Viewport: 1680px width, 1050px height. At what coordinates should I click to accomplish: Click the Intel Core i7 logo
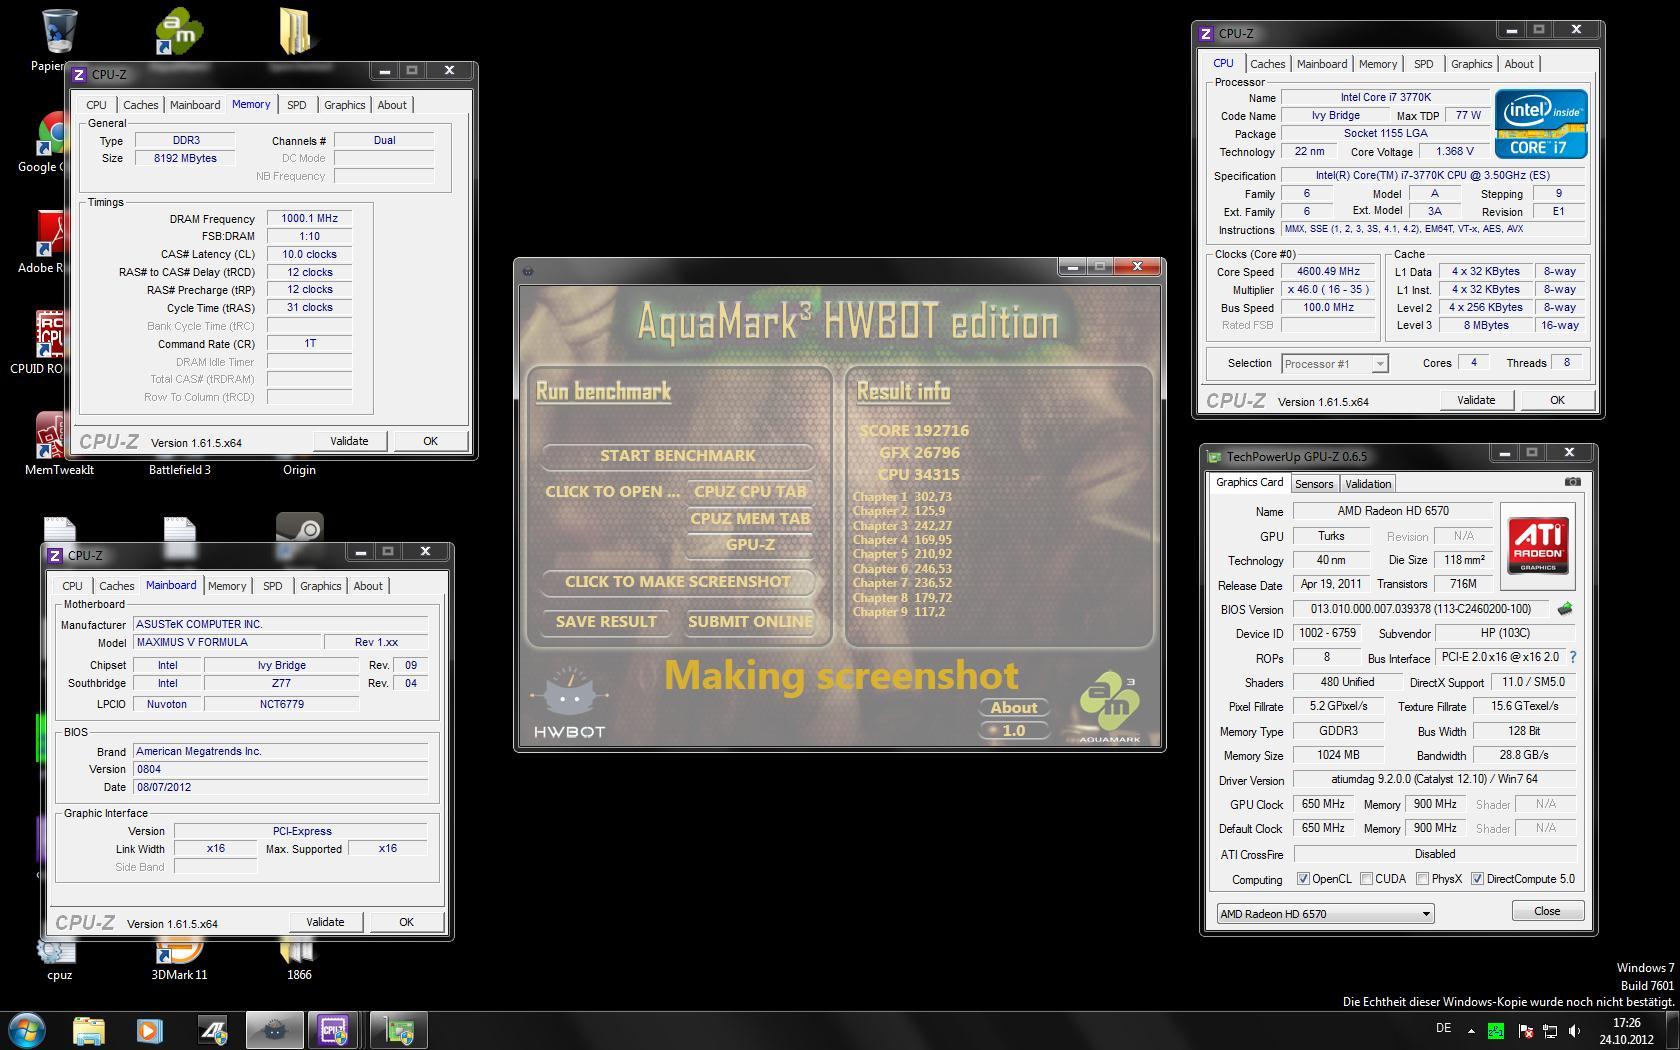point(1541,124)
